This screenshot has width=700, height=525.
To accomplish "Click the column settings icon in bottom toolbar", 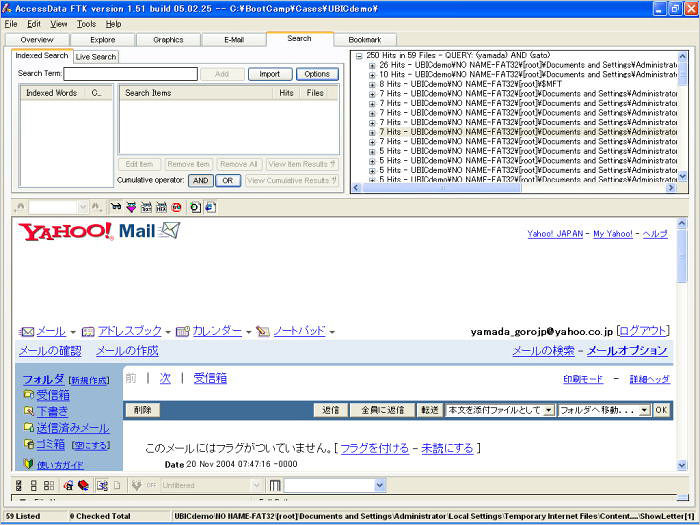I will 275,485.
